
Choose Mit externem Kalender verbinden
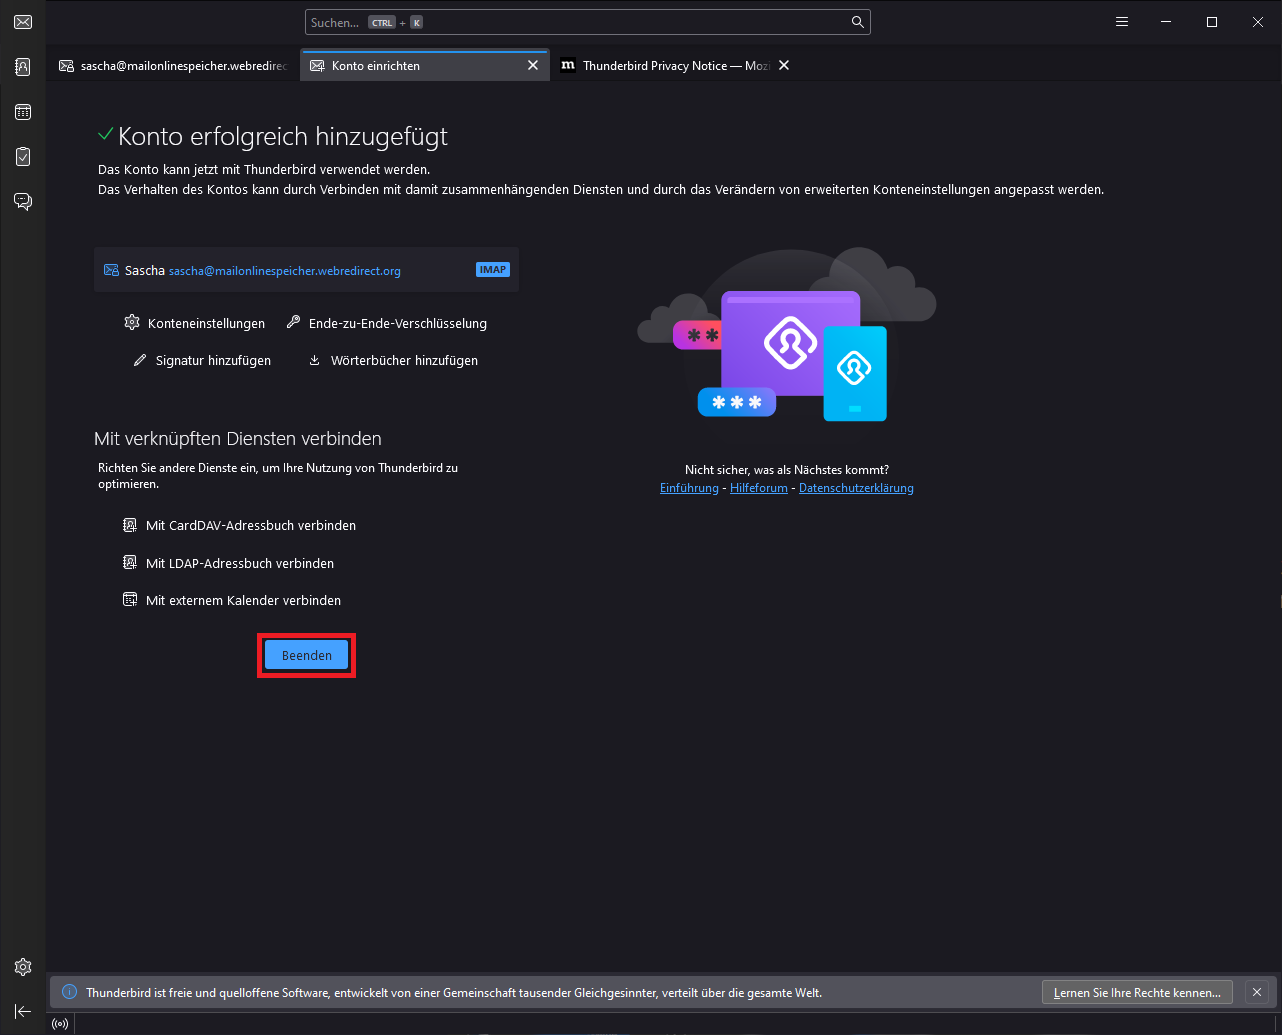click(x=232, y=600)
